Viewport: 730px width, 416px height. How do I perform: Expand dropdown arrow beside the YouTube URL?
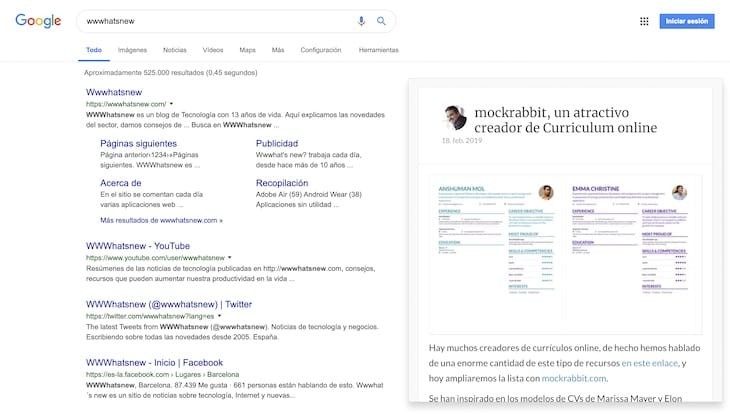coord(230,257)
